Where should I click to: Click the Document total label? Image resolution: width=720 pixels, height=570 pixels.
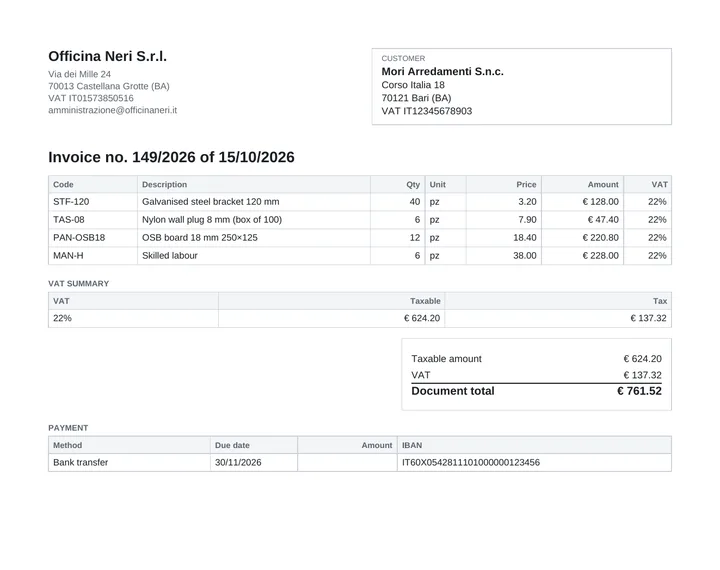pos(453,391)
